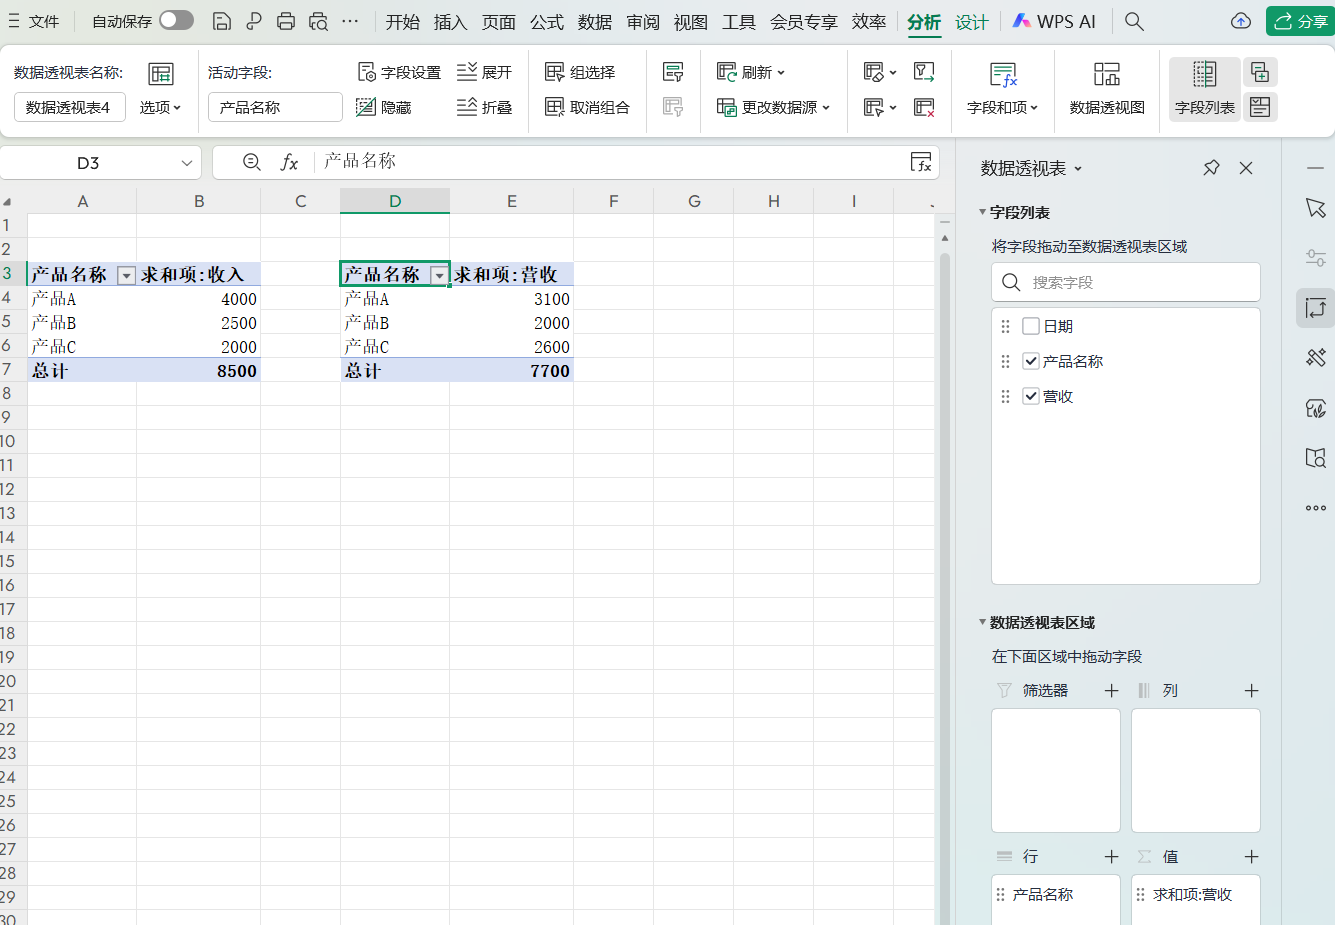Screen dimensions: 1335x925
Task: Open 数据透视图 to insert a PivotChart
Action: click(x=1105, y=88)
